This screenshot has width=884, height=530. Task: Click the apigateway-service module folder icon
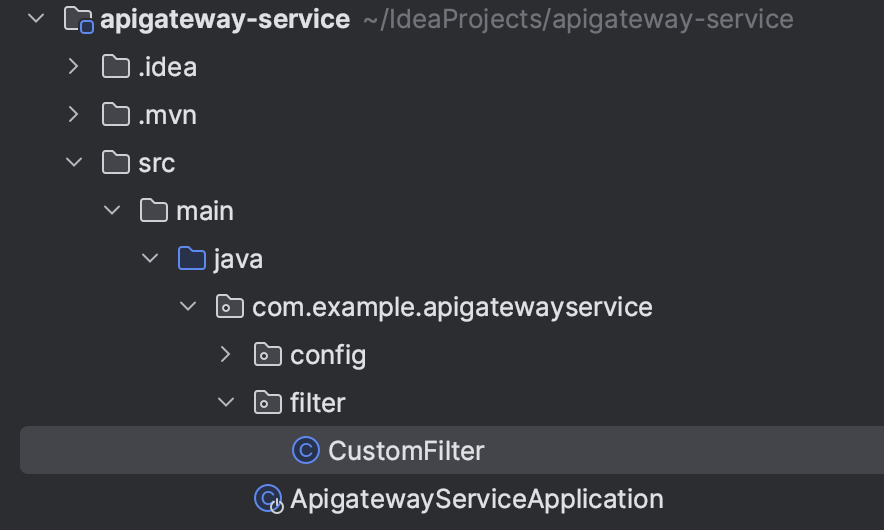tap(78, 19)
